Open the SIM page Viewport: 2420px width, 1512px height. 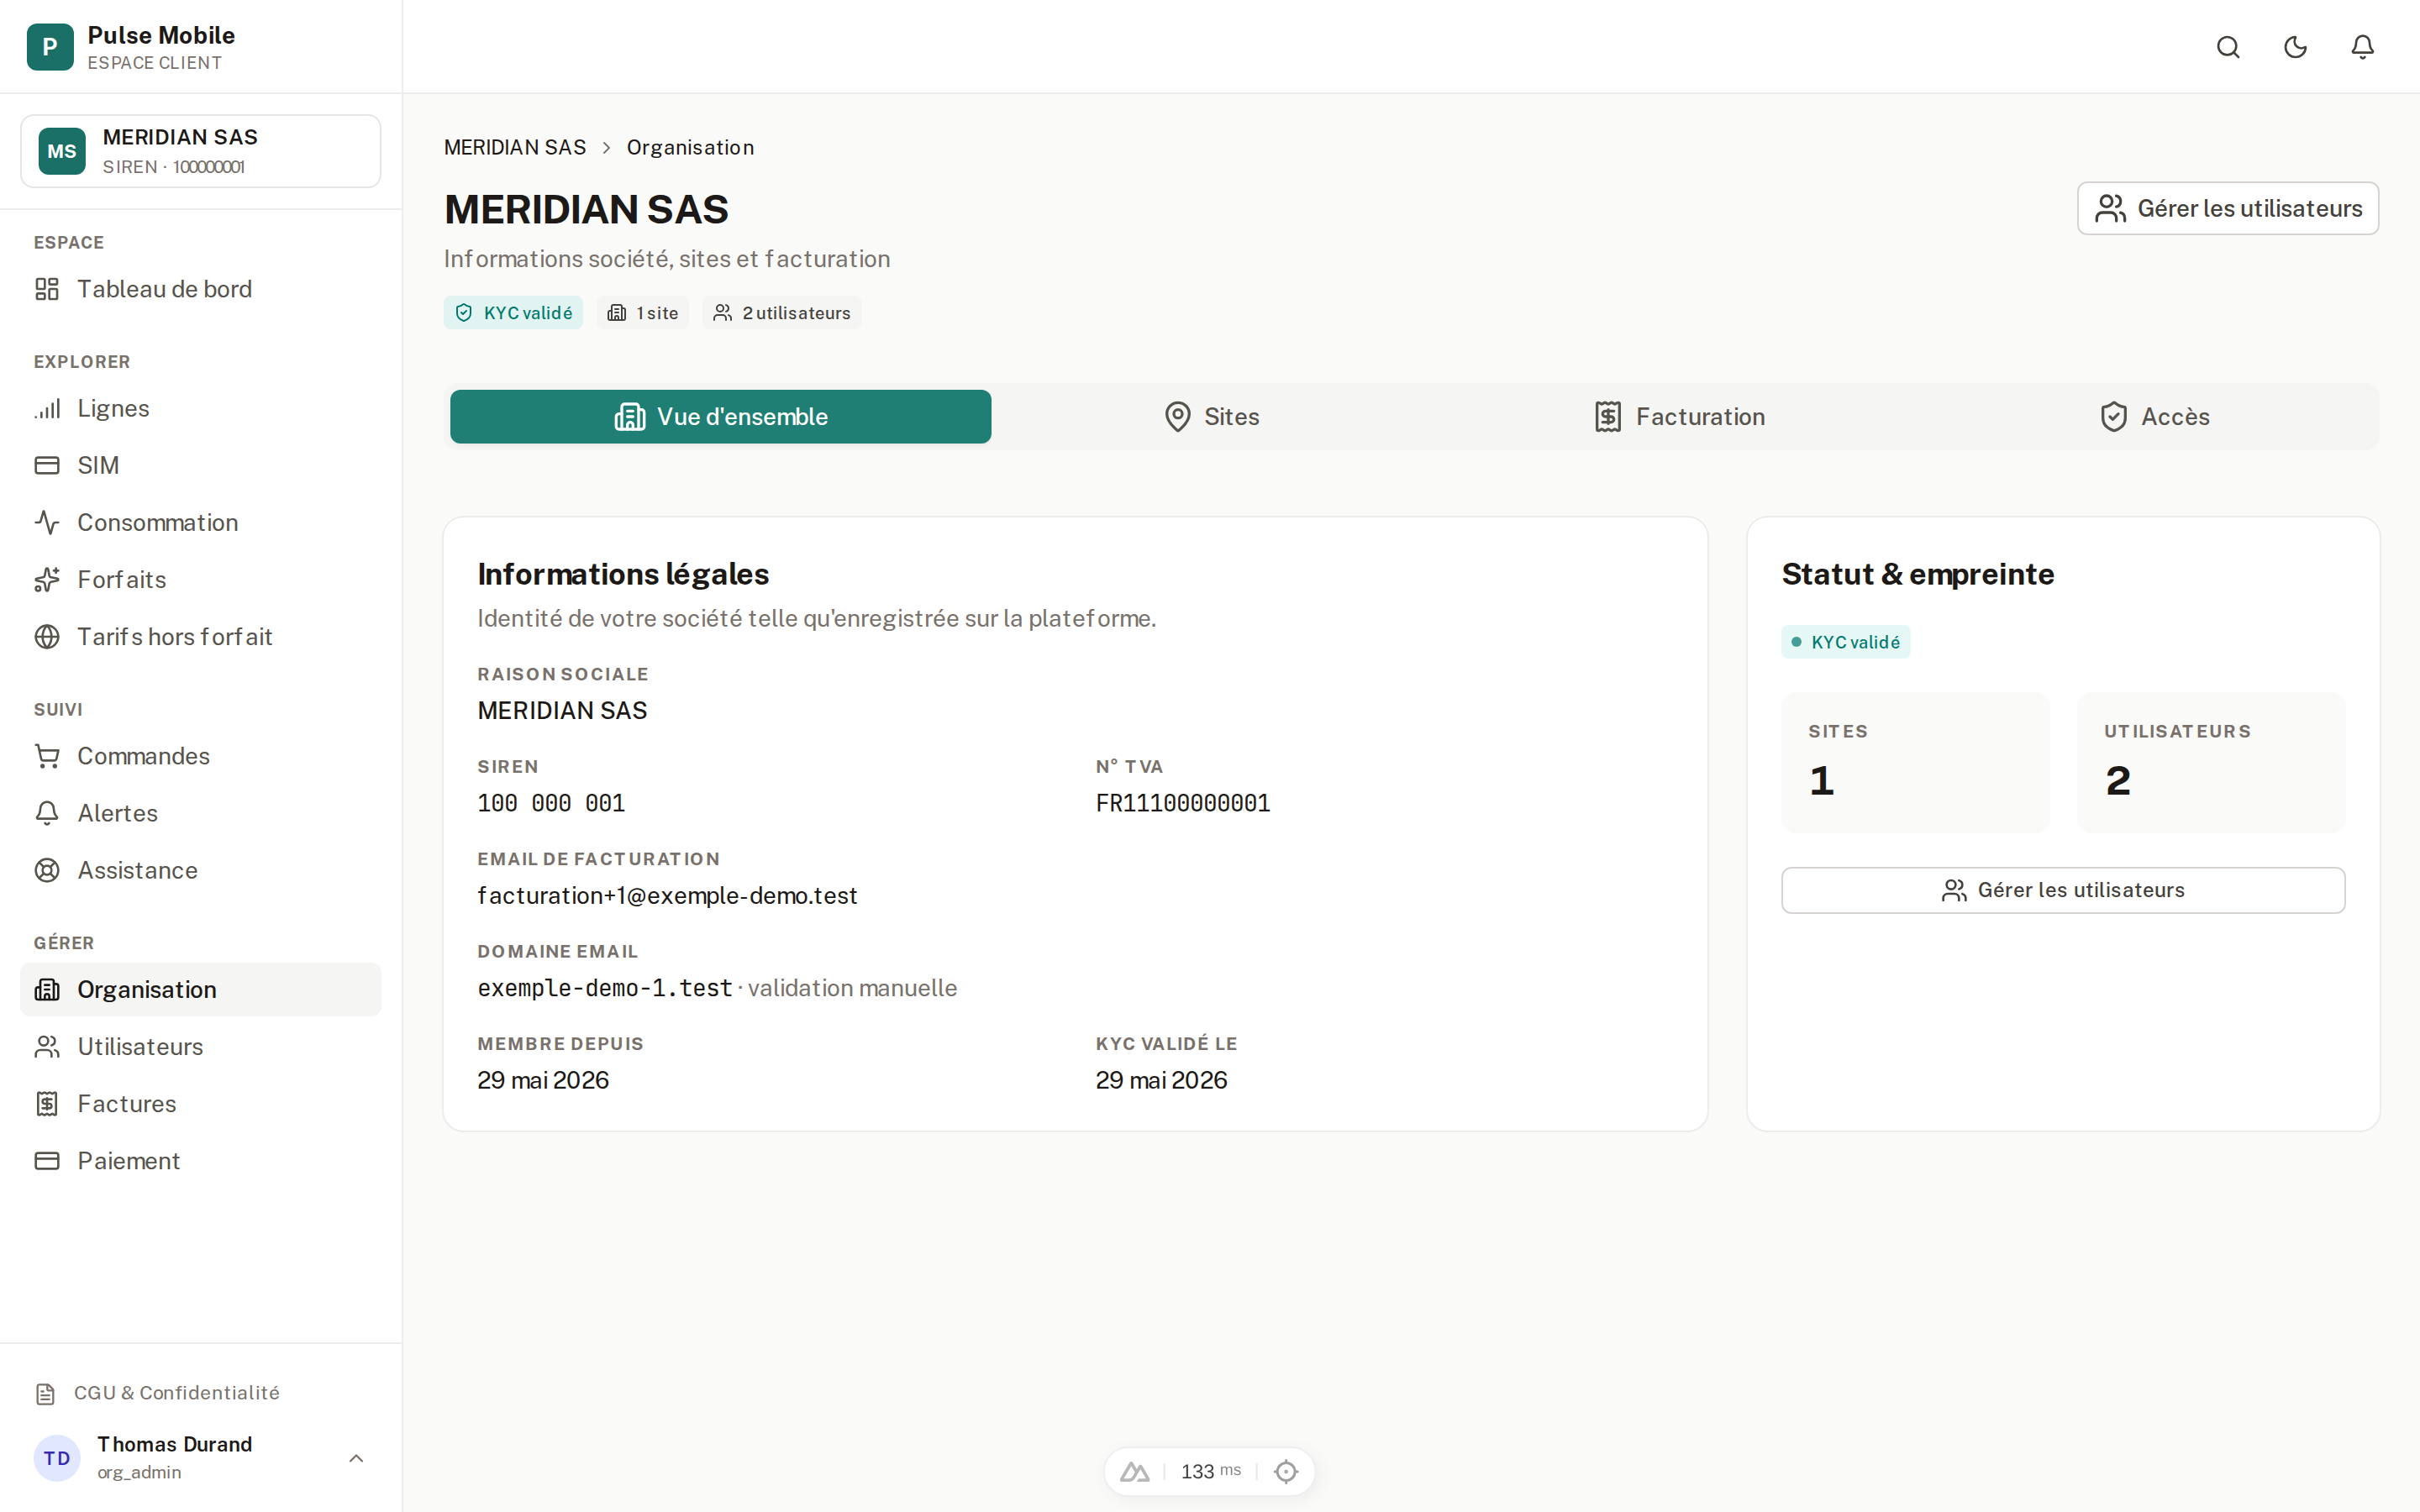[201, 465]
